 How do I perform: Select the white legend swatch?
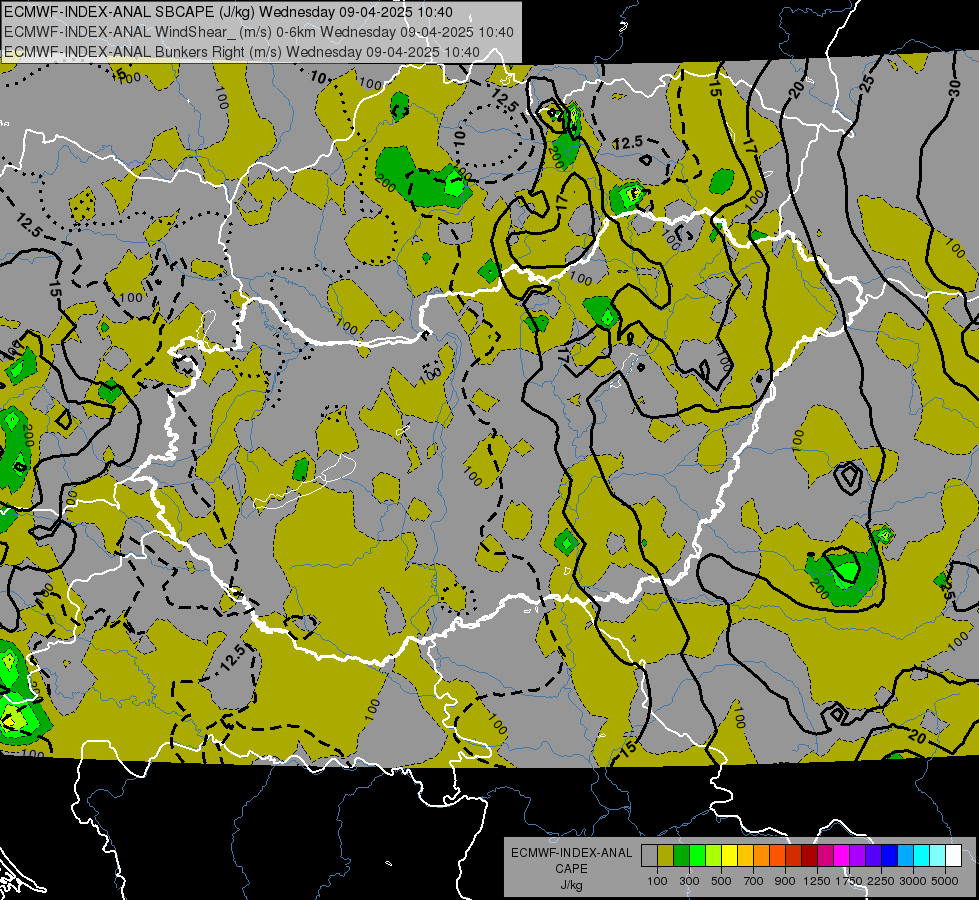click(953, 856)
